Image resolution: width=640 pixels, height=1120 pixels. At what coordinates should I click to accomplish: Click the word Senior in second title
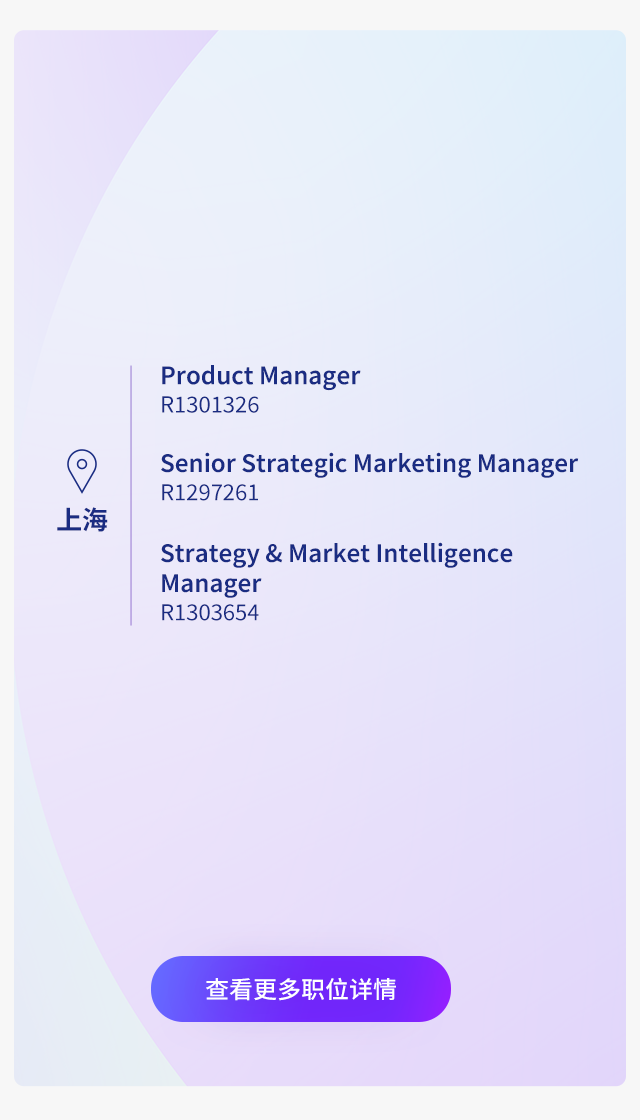198,464
